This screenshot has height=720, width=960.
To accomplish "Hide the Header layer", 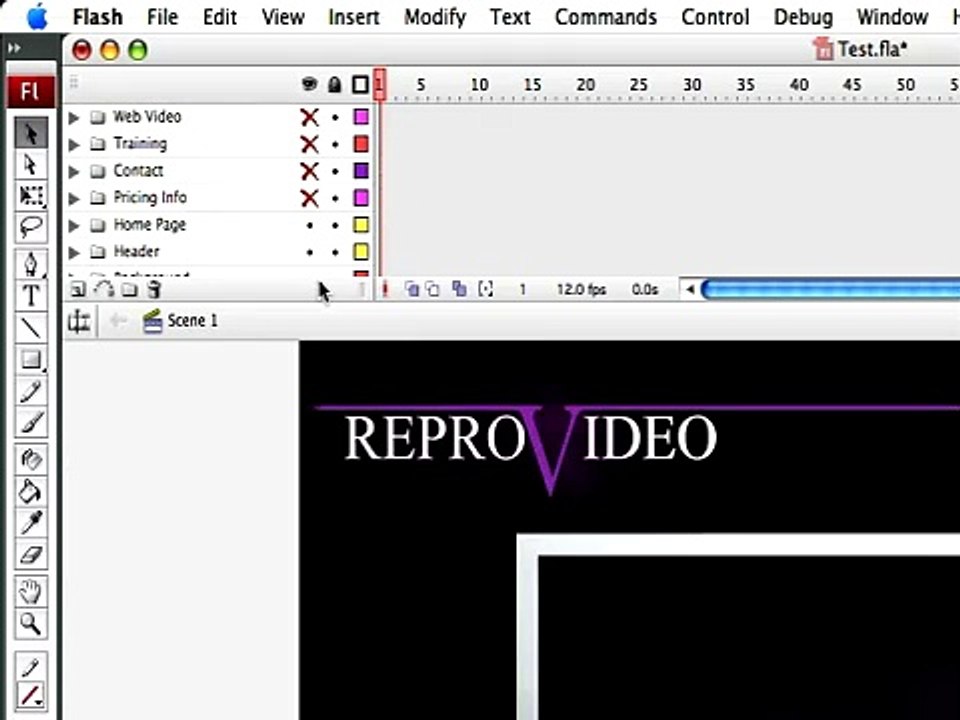I will (310, 252).
